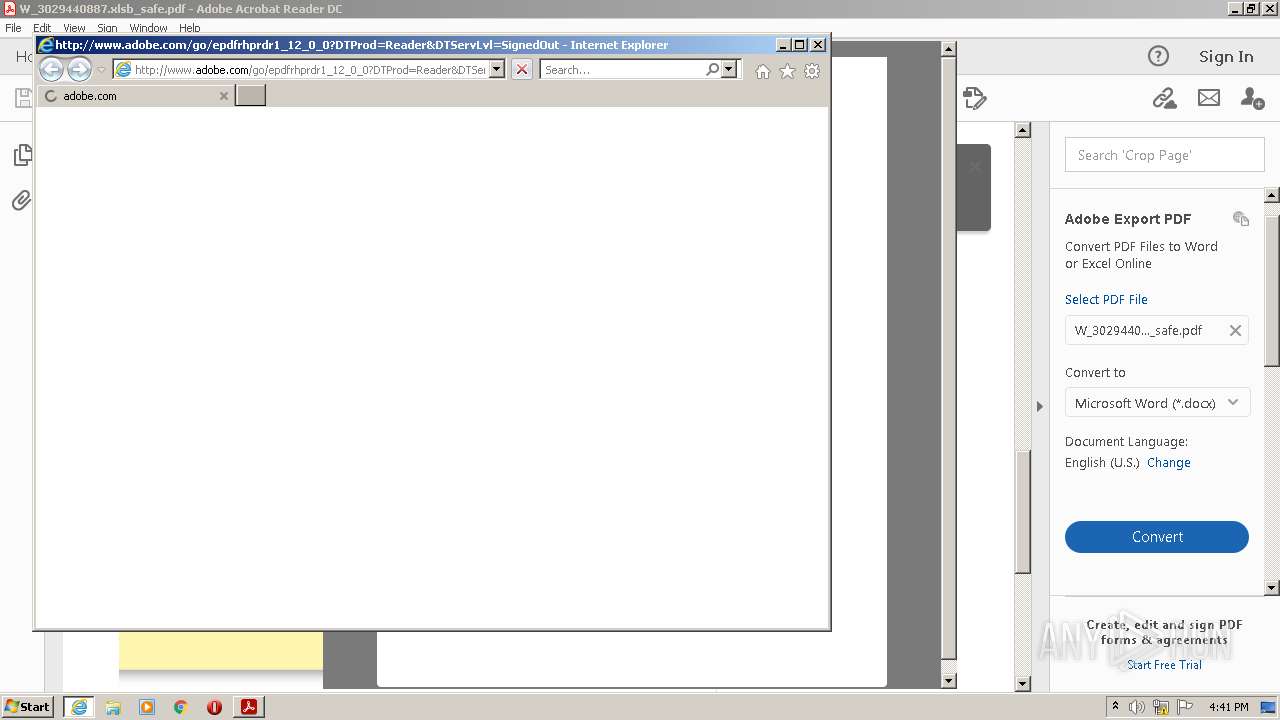Click the search magnifier in Internet Explorer

coord(712,69)
